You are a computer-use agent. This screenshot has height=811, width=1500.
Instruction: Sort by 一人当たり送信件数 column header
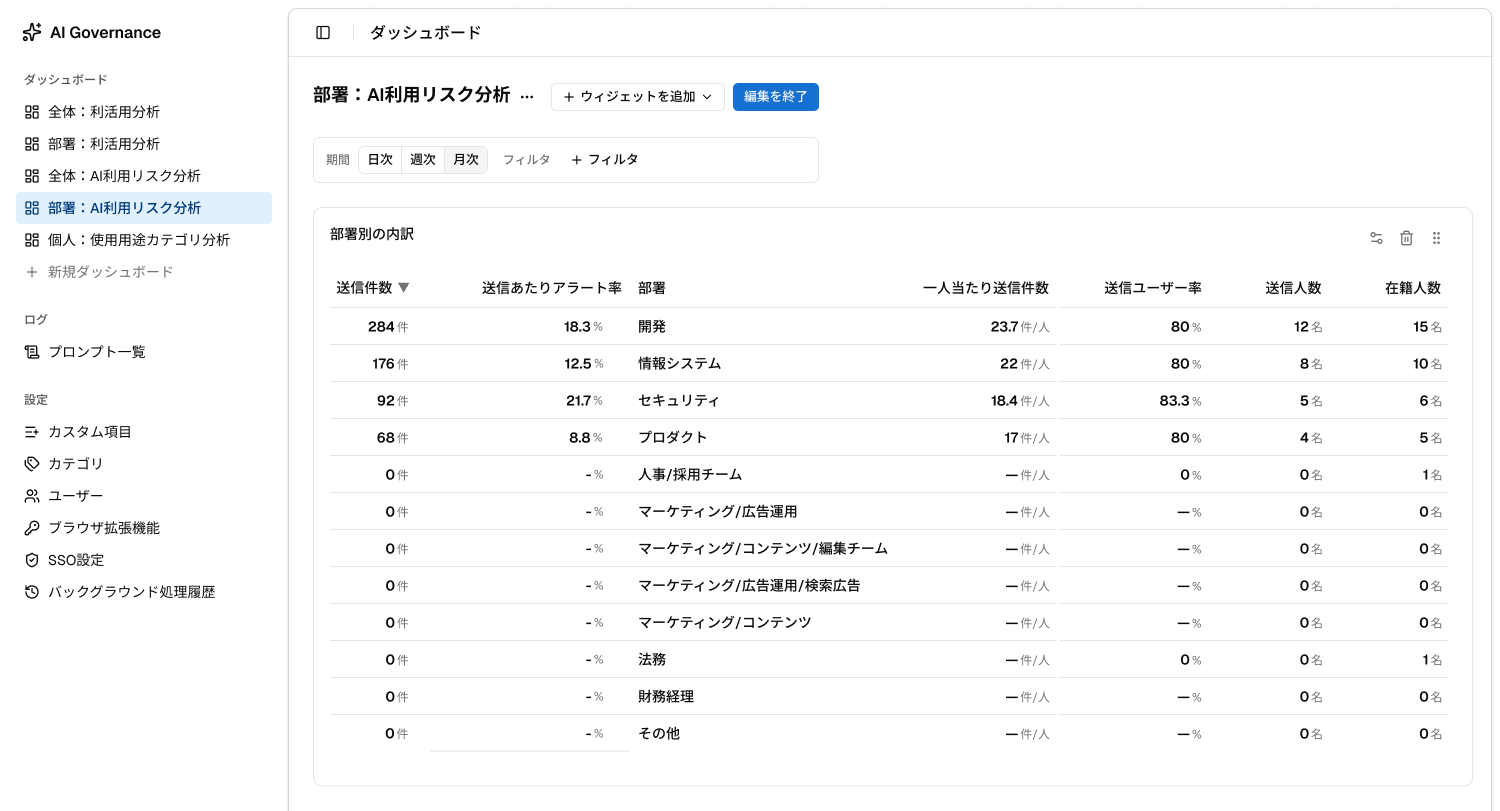tap(986, 288)
